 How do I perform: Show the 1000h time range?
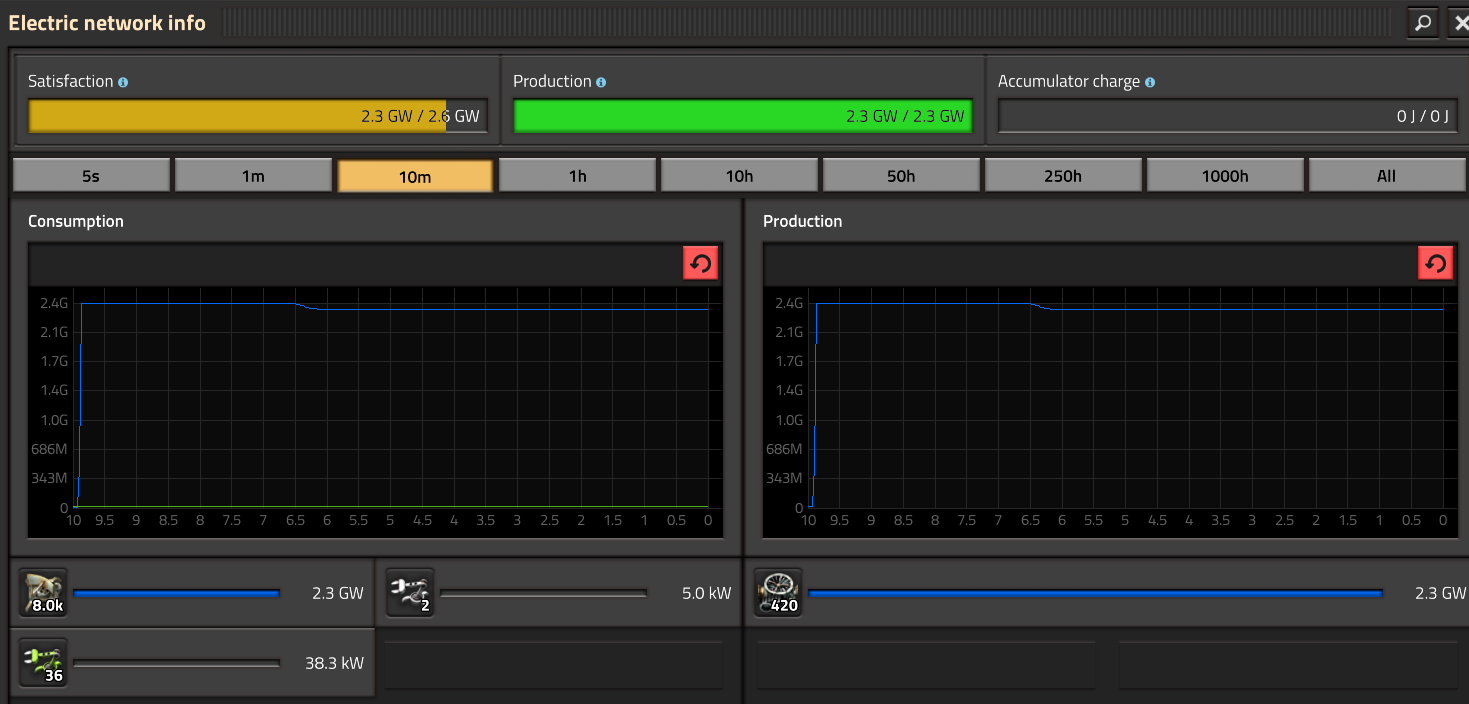point(1225,176)
